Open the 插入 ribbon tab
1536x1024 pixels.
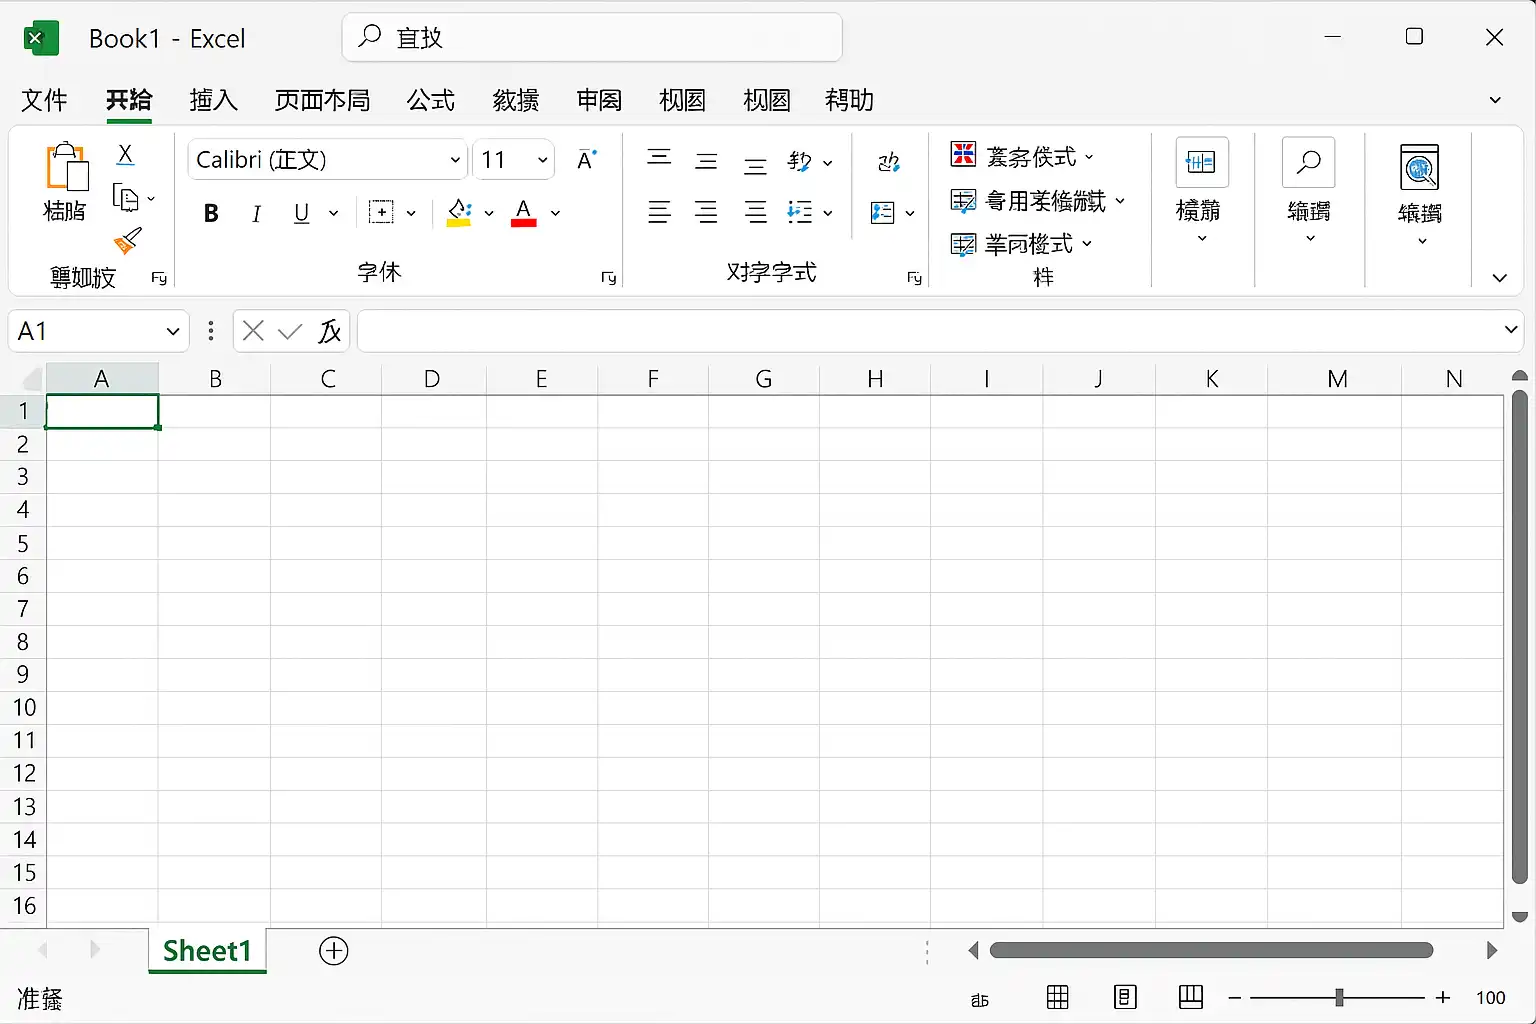[213, 100]
